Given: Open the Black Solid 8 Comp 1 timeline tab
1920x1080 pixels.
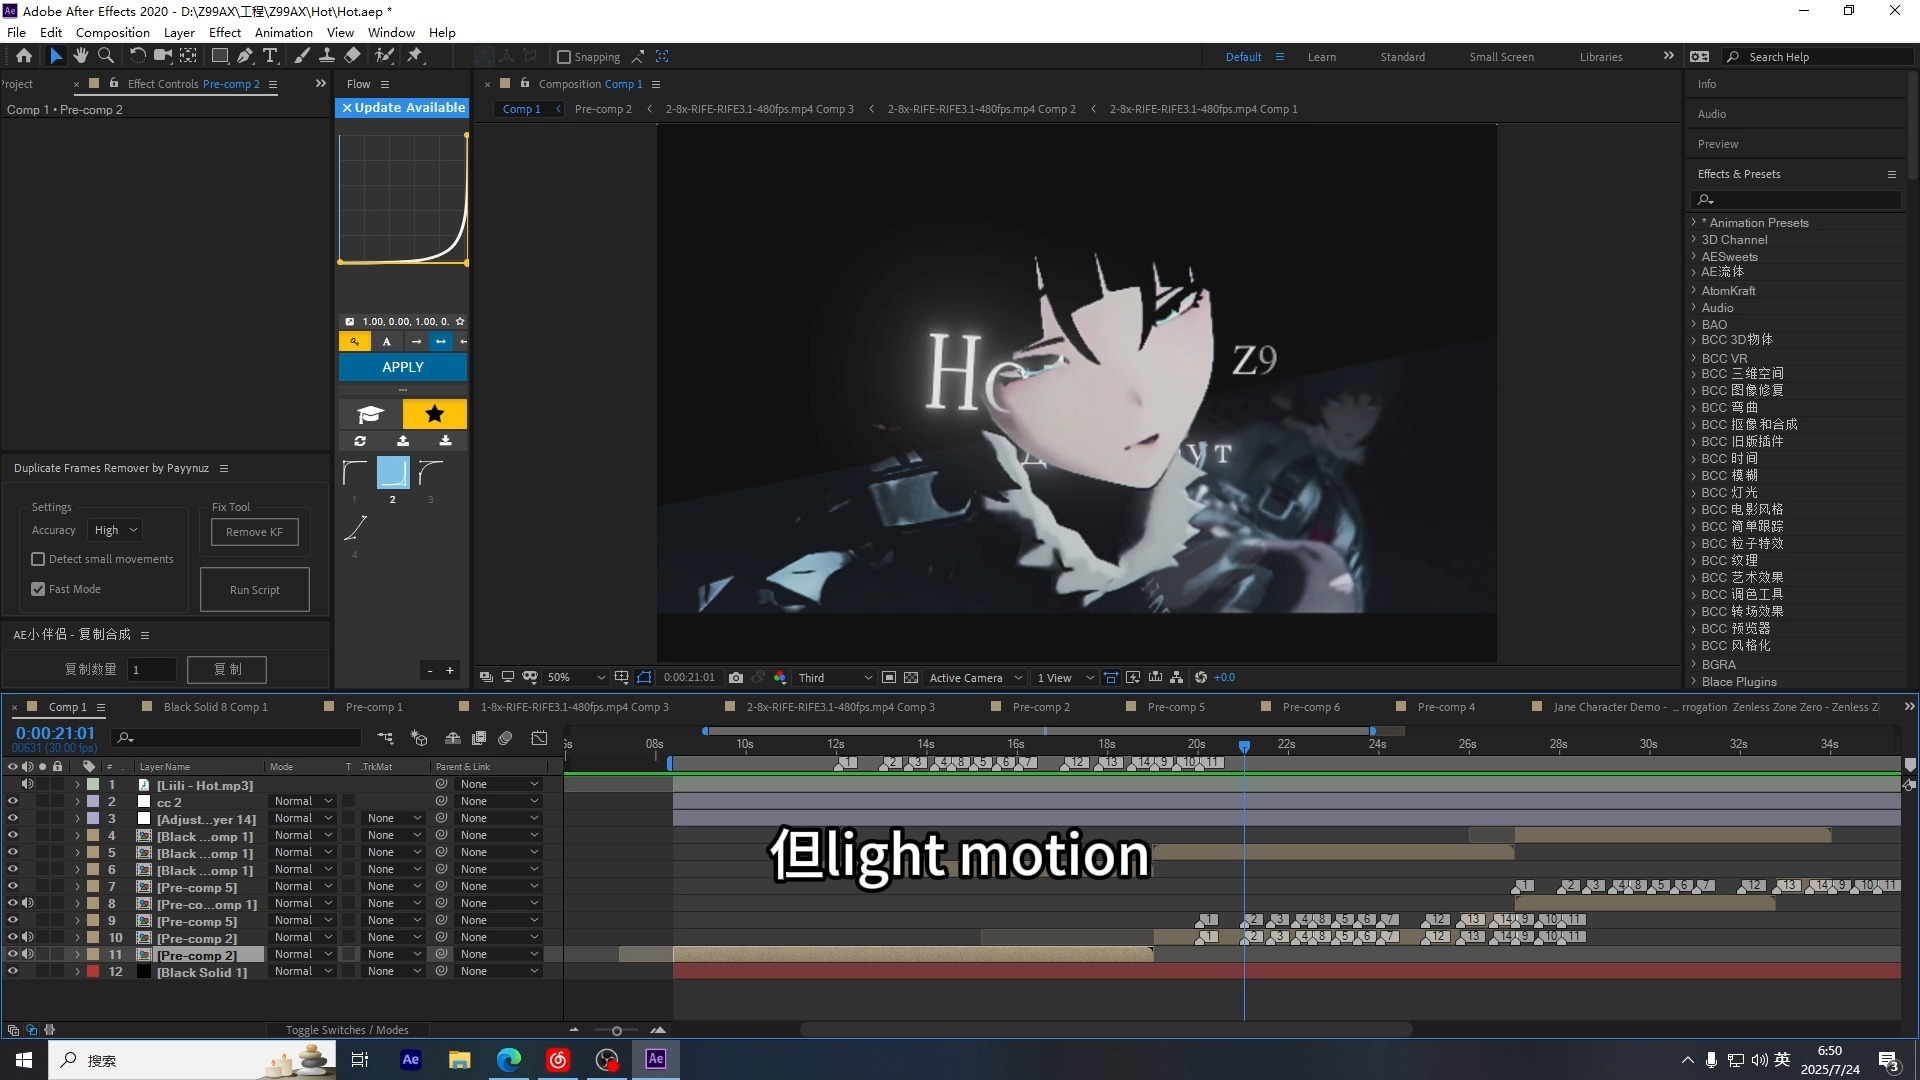Looking at the screenshot, I should pyautogui.click(x=215, y=707).
